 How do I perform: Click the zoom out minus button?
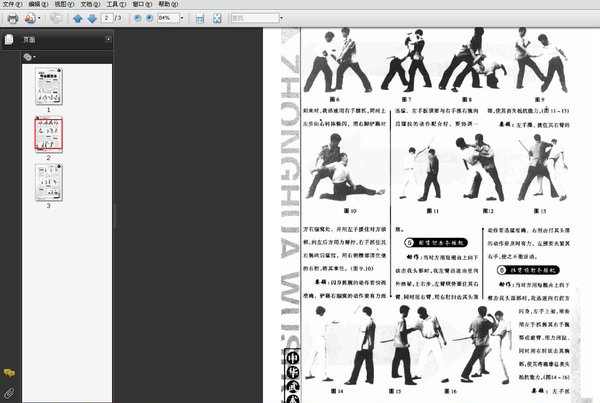pyautogui.click(x=138, y=18)
